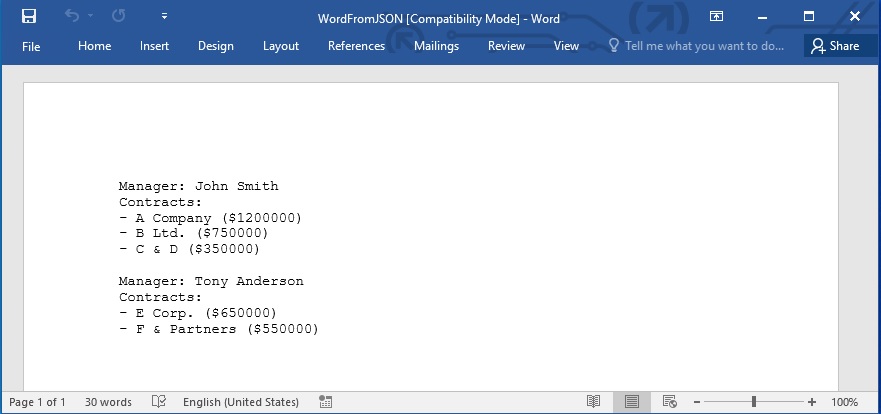
Task: Open language menu for English (United States)
Action: point(240,402)
